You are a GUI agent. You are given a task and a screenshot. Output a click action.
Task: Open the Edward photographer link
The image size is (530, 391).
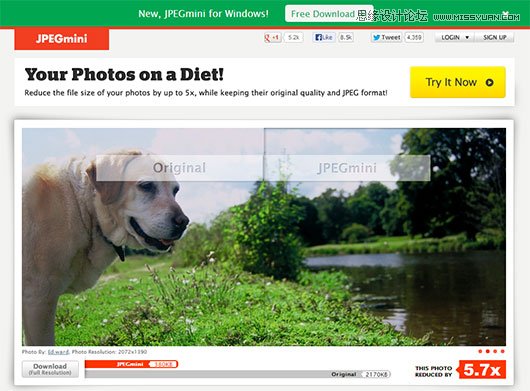[x=58, y=352]
